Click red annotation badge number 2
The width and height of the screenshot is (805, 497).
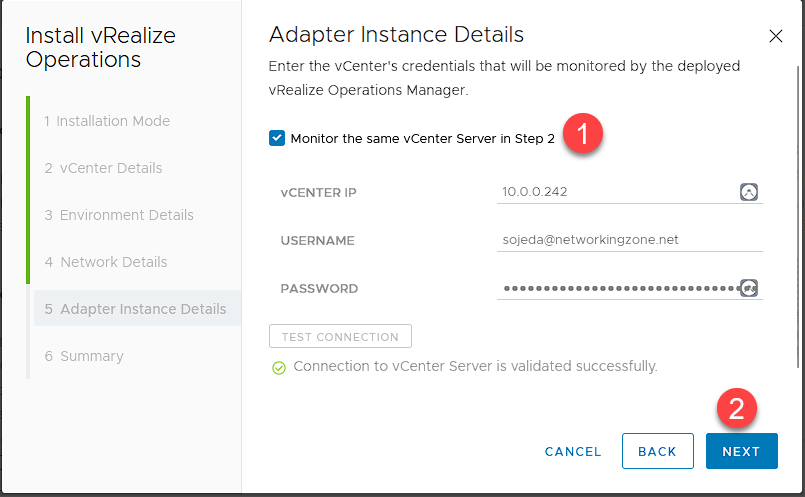coord(737,409)
